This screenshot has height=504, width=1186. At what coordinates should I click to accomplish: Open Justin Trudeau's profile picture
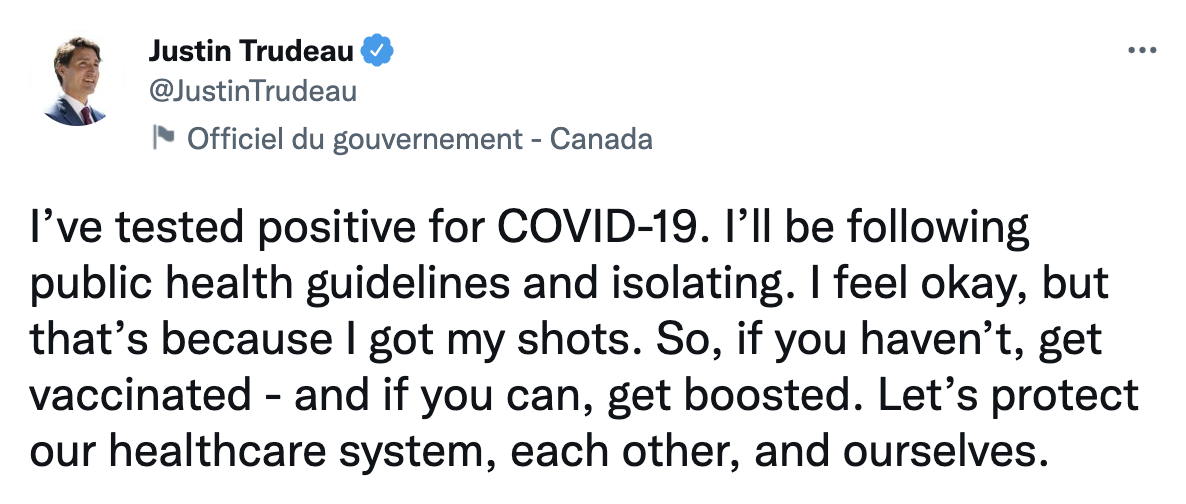pos(75,81)
